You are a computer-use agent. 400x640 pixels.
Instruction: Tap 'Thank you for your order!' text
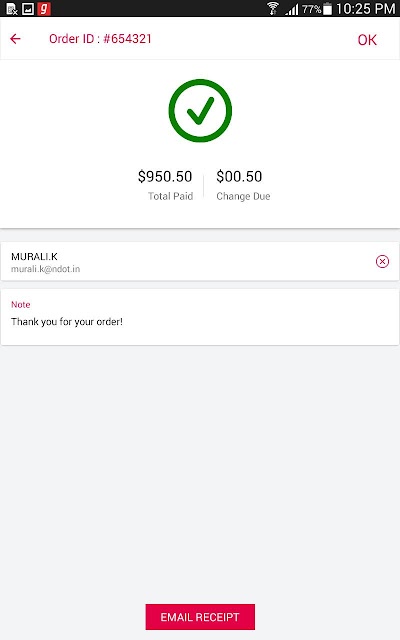click(67, 322)
